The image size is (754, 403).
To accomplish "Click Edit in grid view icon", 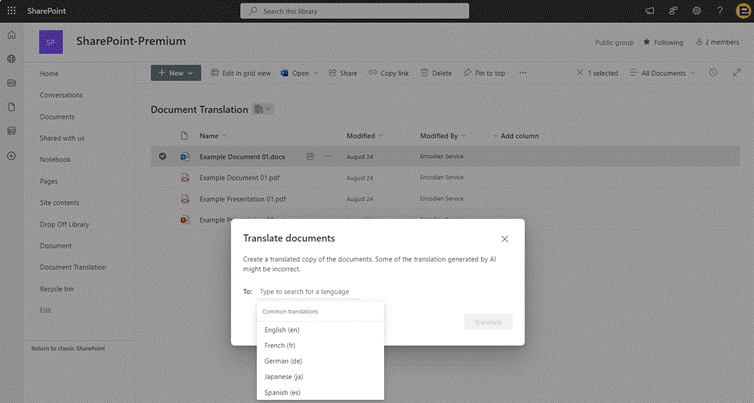I will (215, 73).
